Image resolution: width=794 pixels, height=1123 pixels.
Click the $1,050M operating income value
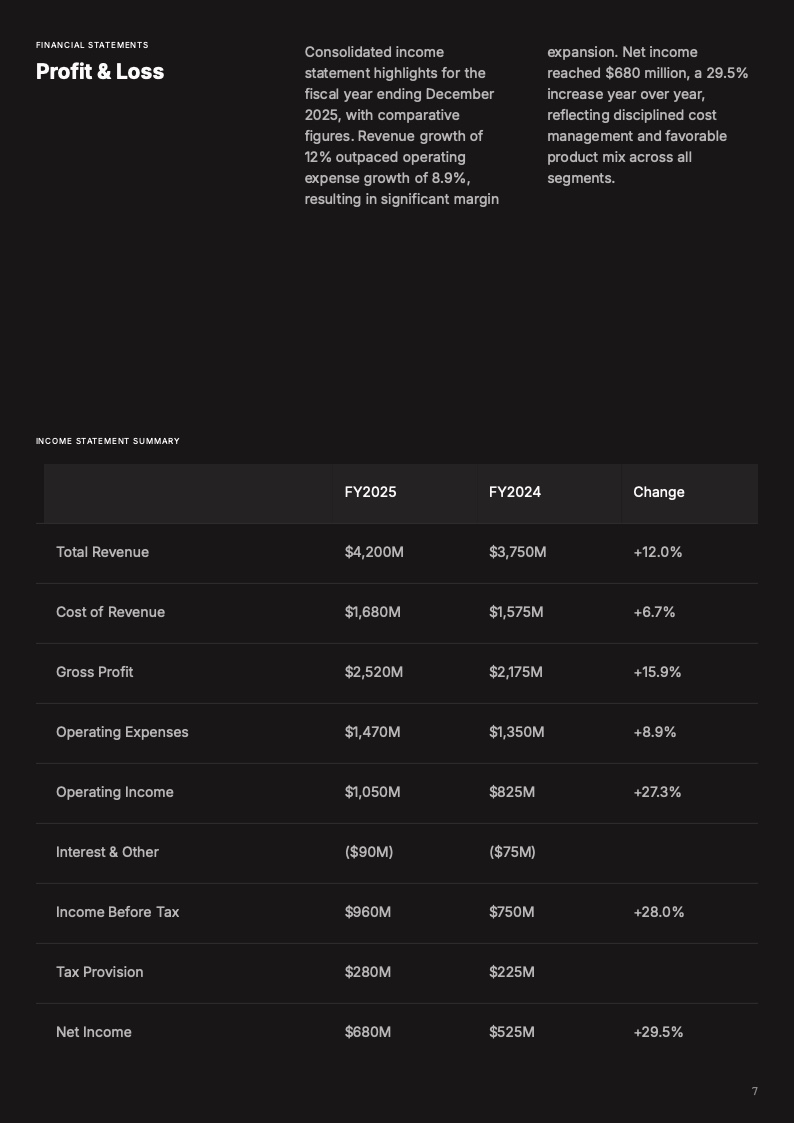372,792
